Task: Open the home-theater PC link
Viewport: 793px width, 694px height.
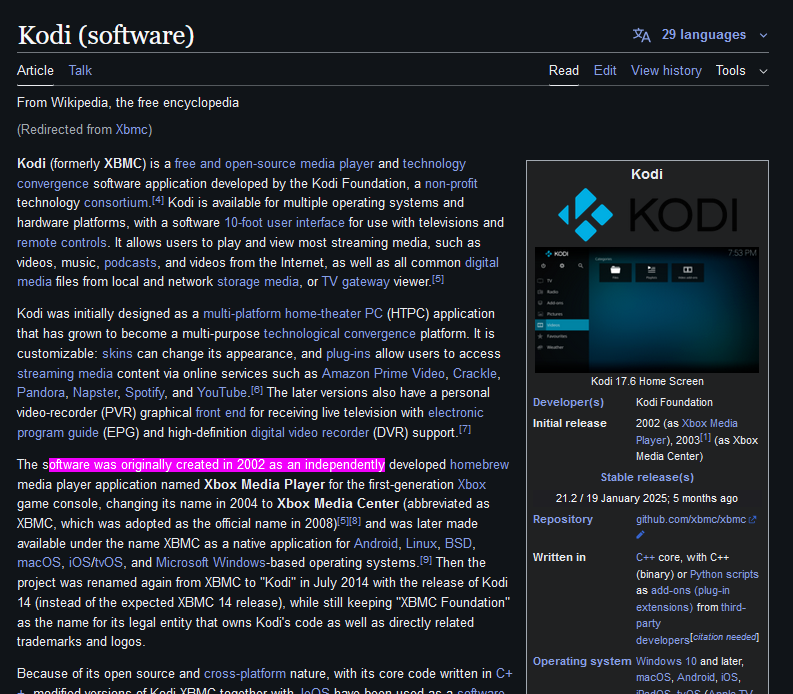Action: 334,314
